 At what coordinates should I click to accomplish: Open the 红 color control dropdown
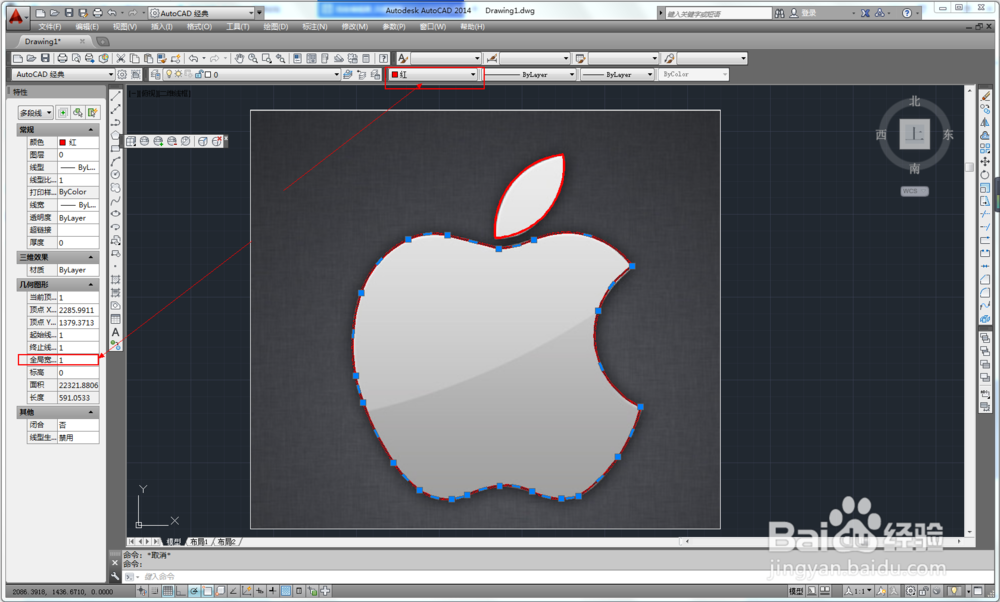433,75
